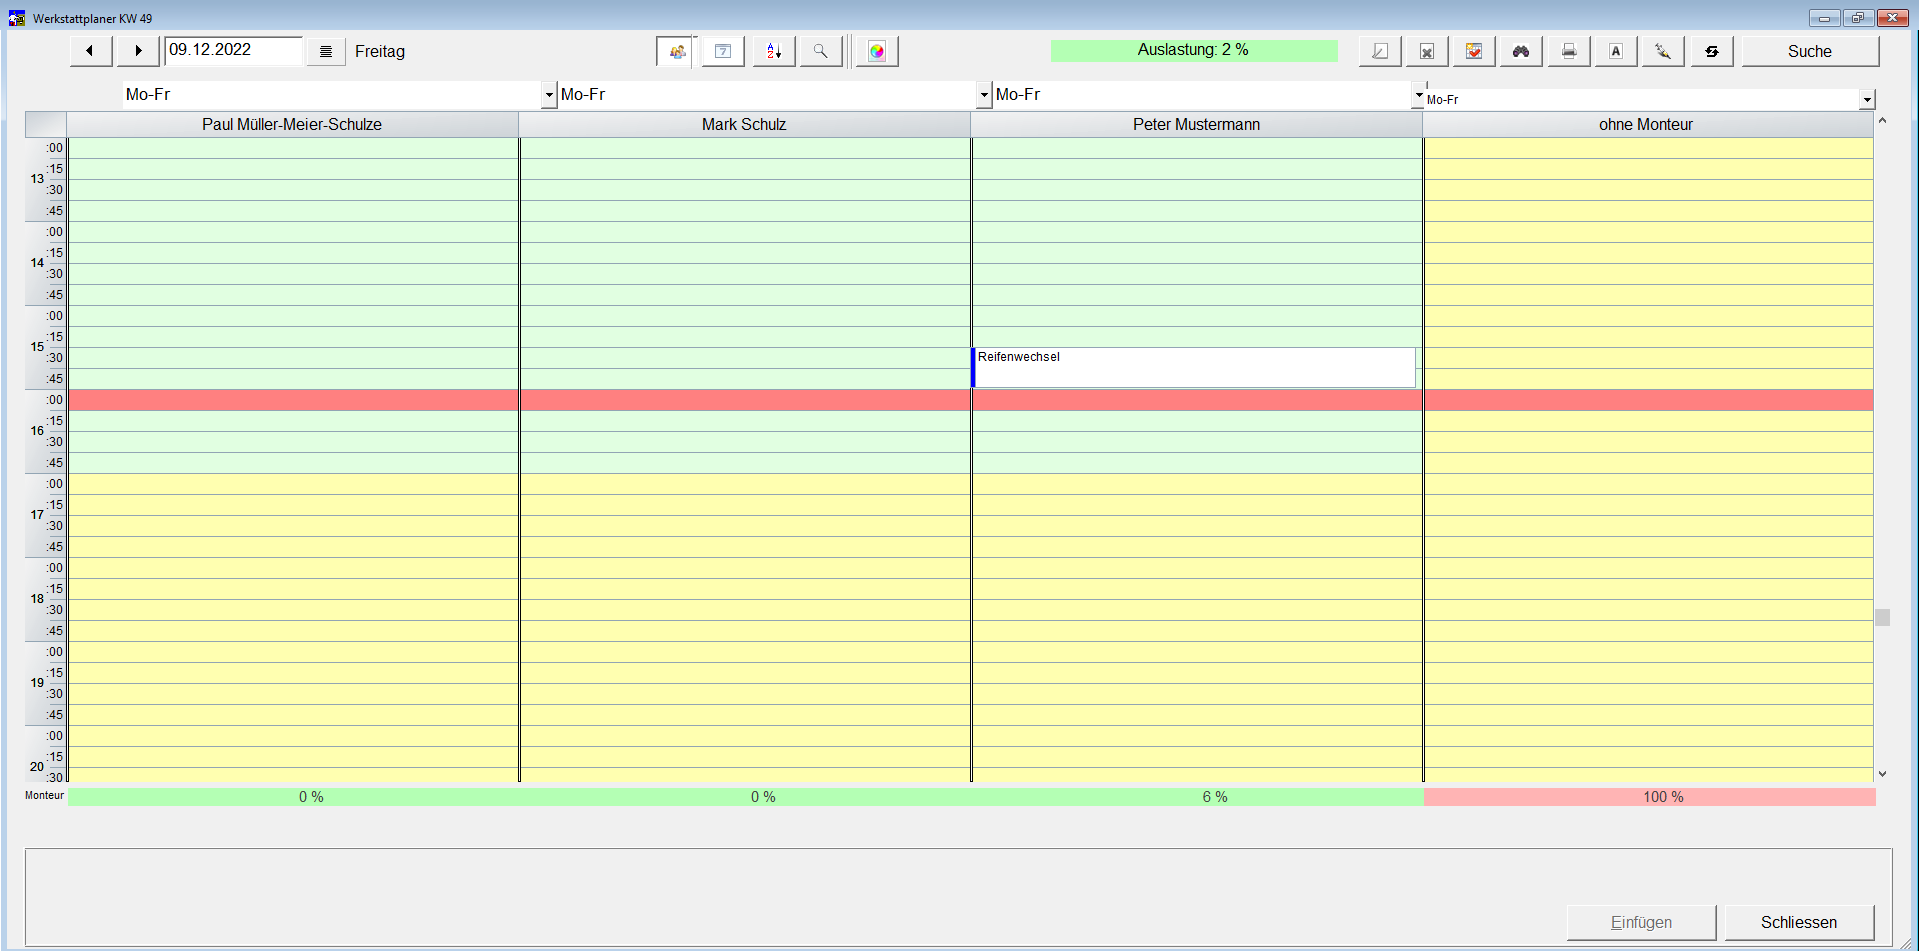The width and height of the screenshot is (1919, 951).
Task: Toggle the mechanics group view icon
Action: [x=675, y=51]
